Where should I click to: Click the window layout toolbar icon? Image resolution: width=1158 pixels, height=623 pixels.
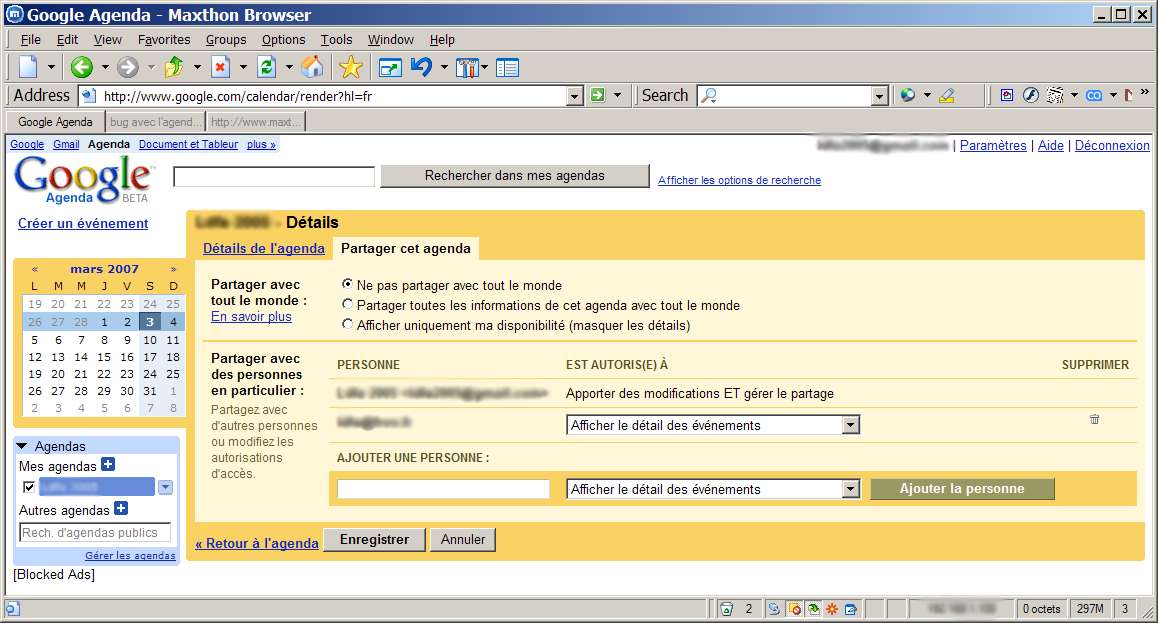(x=389, y=68)
